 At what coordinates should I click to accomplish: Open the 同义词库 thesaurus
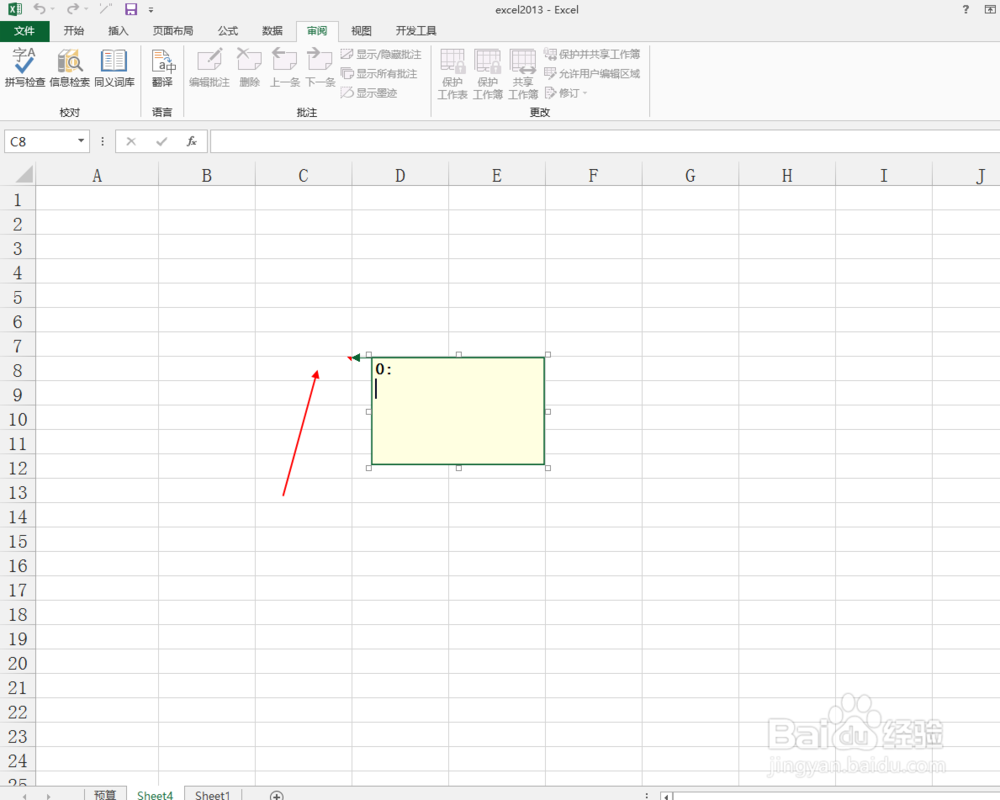[113, 70]
